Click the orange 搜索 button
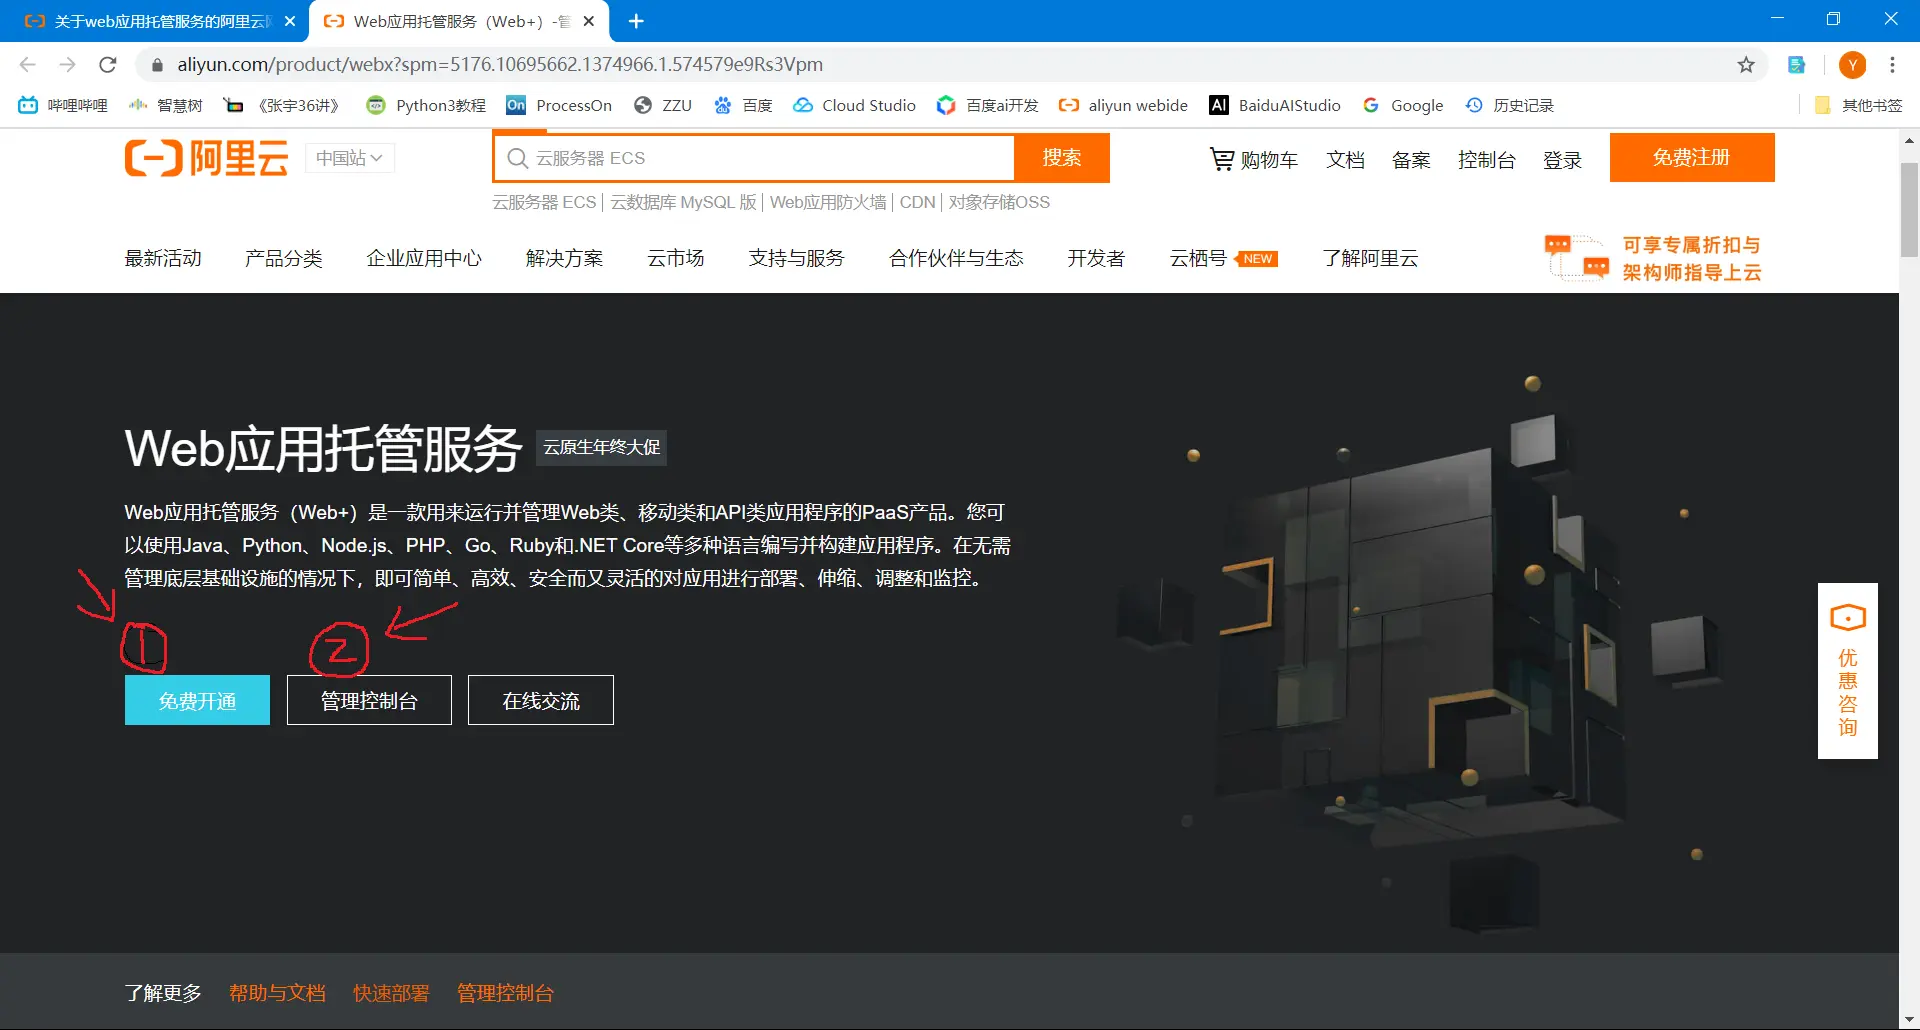 tap(1062, 158)
